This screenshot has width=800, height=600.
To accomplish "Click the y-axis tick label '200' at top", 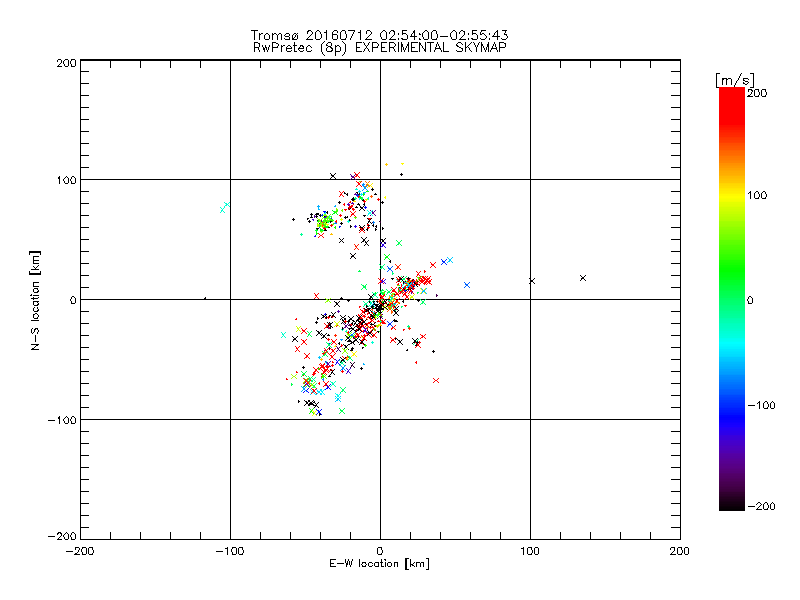I will coord(66,63).
